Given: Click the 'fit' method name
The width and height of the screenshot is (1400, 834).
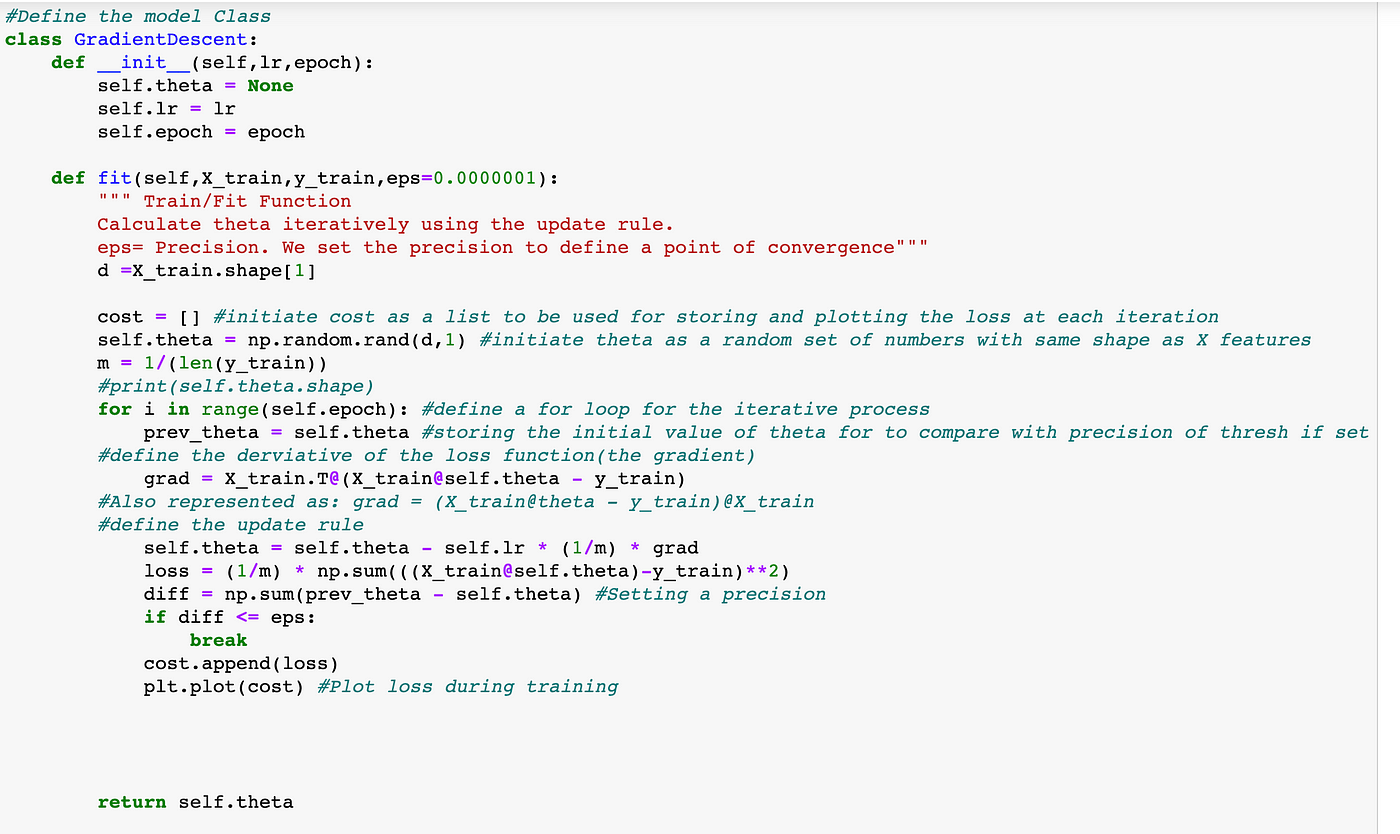Looking at the screenshot, I should 115,178.
